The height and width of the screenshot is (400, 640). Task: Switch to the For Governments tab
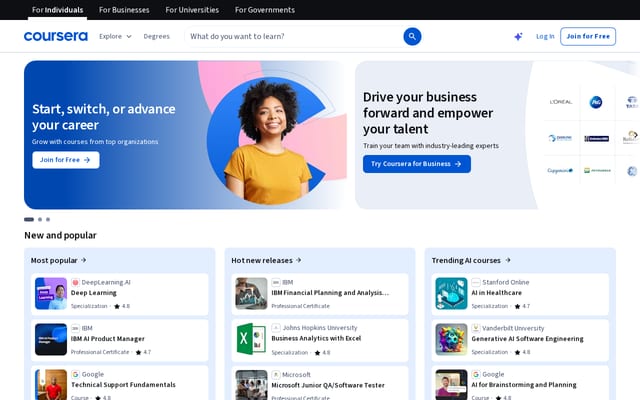click(265, 10)
